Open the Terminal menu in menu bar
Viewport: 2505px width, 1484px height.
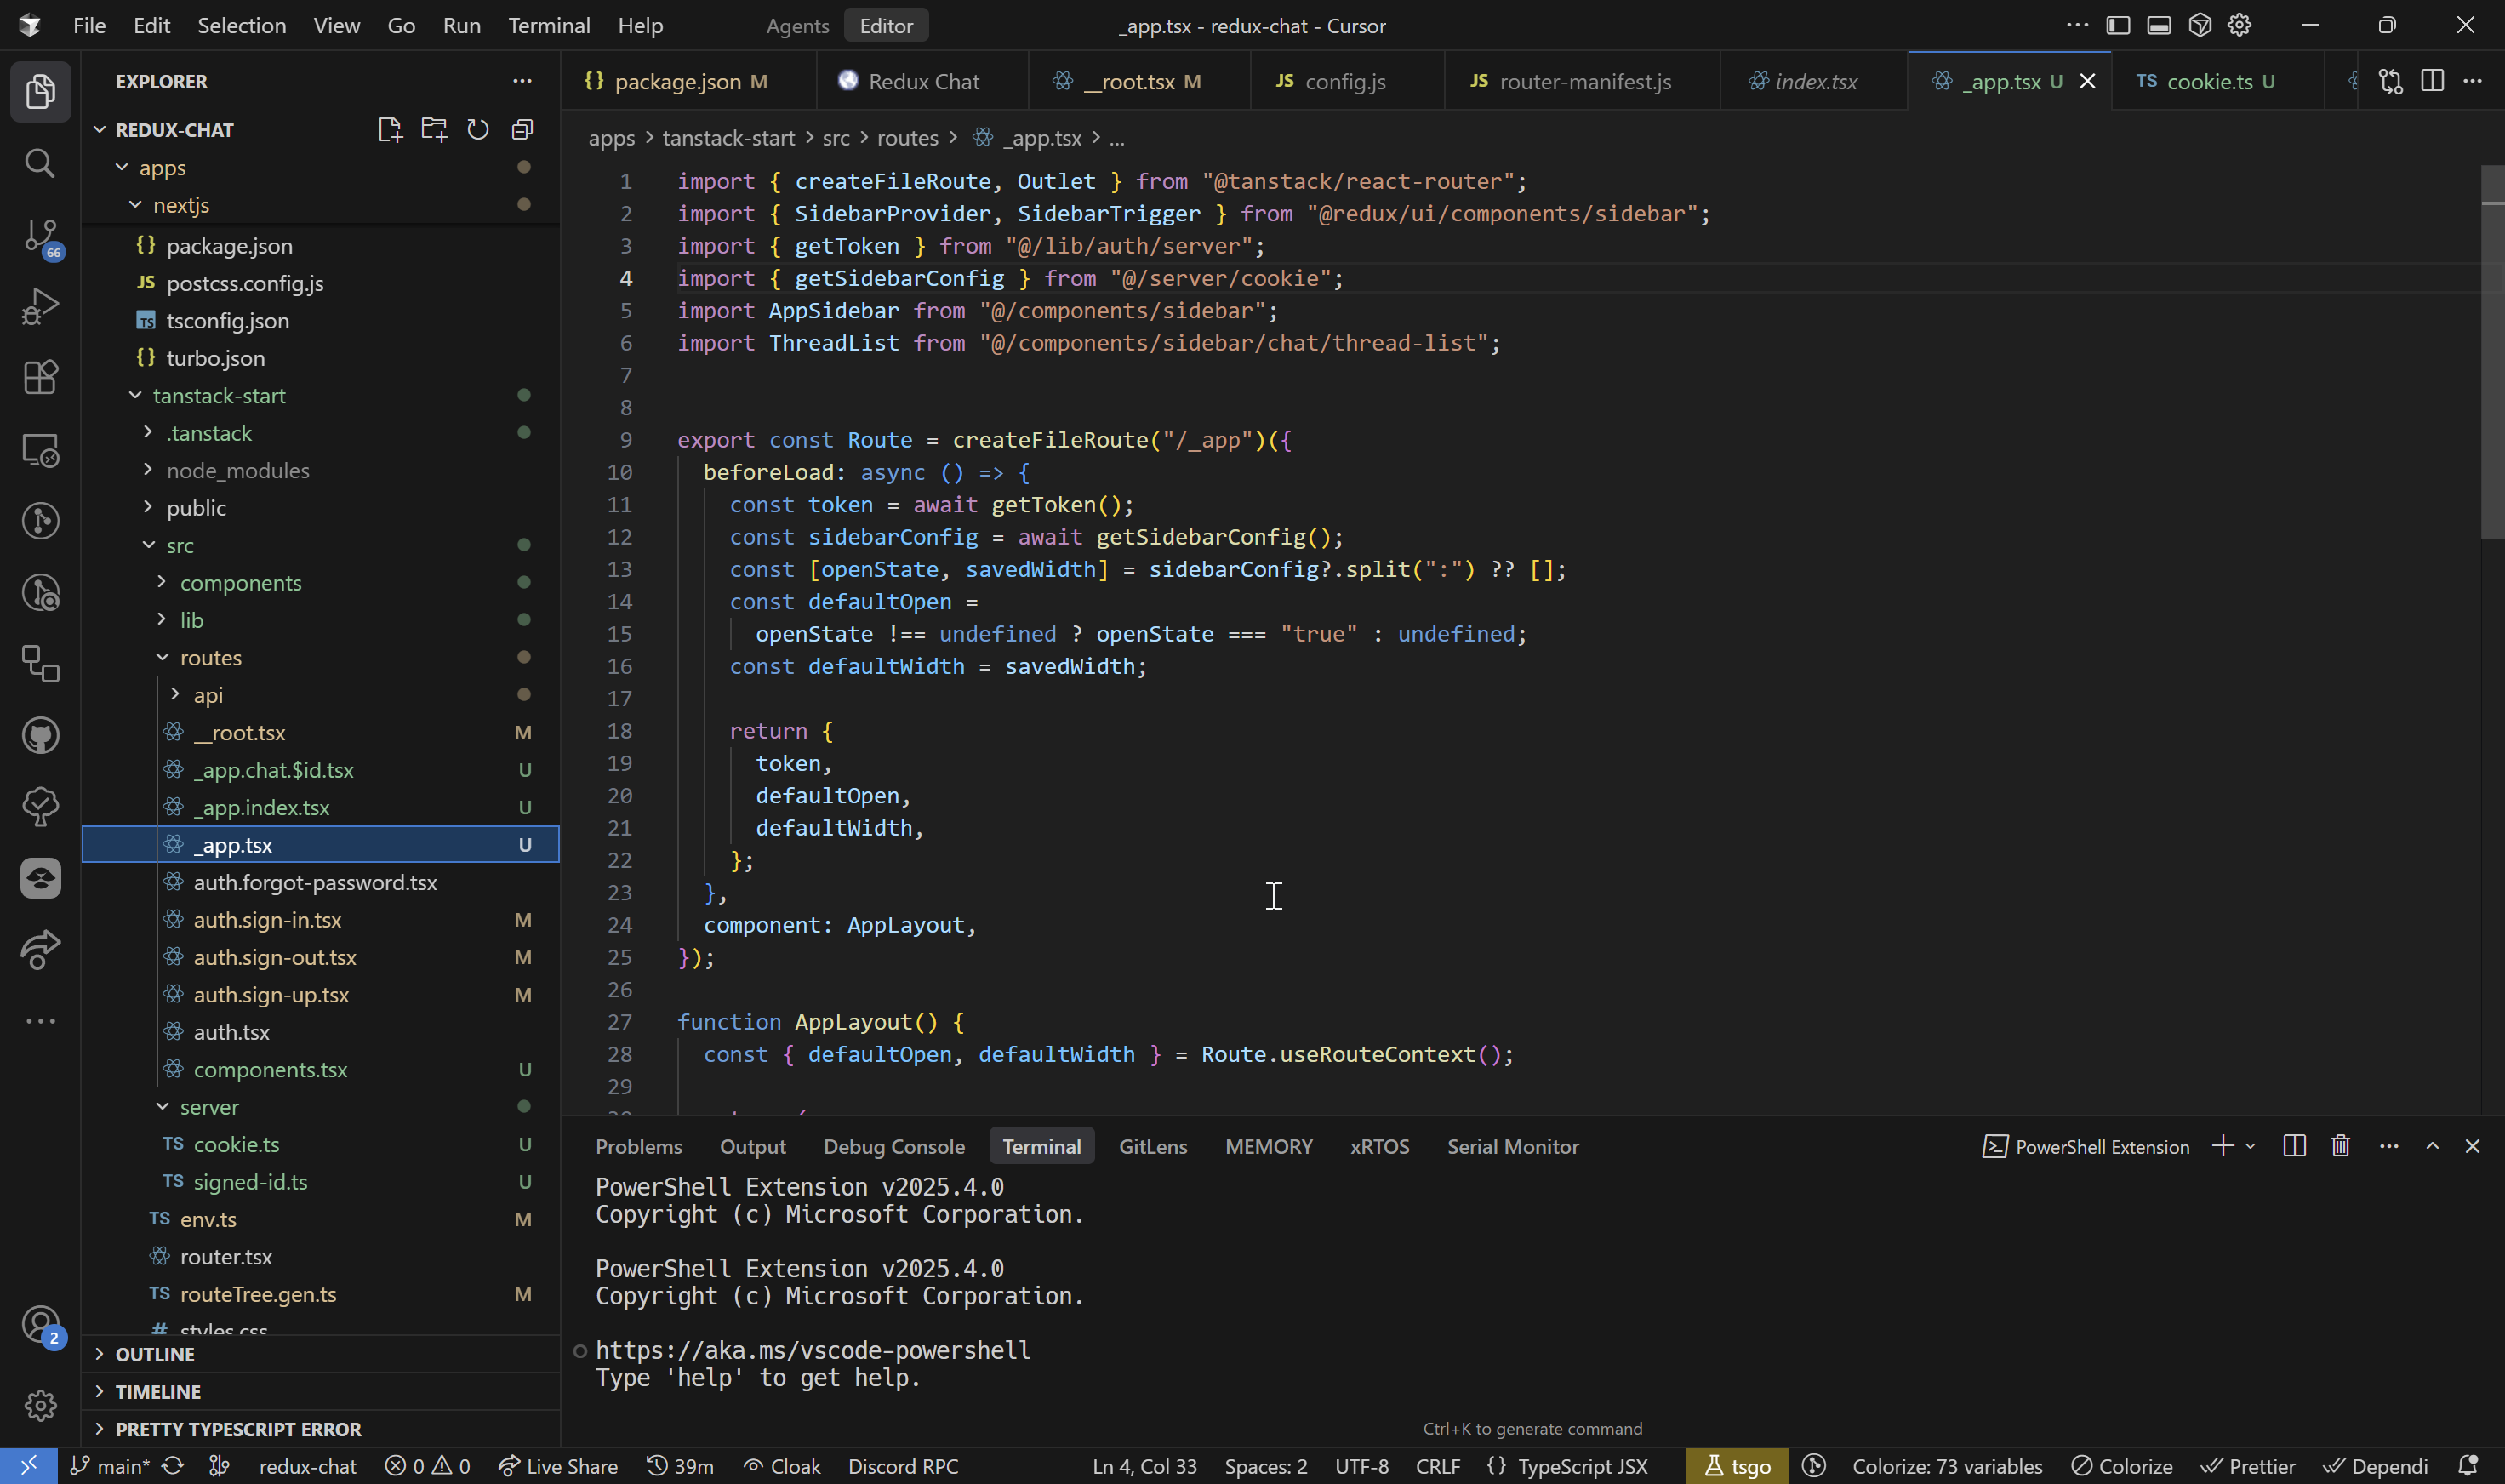548,26
